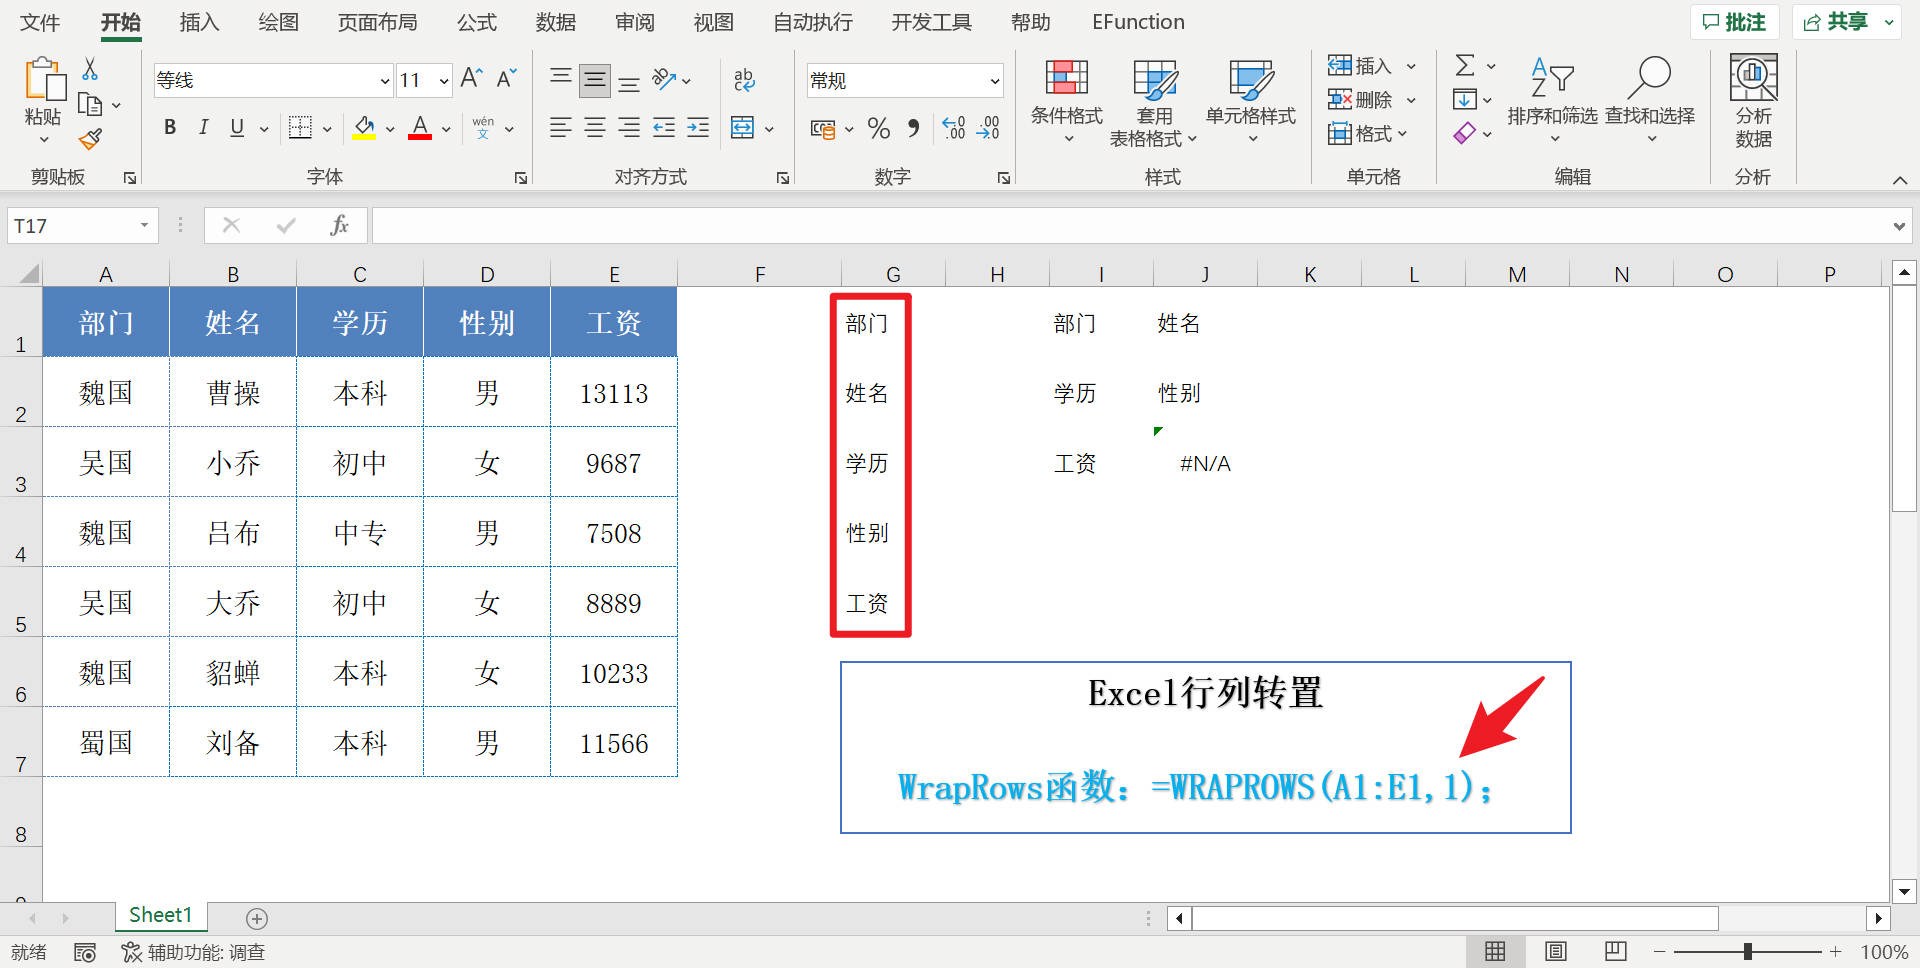This screenshot has height=969, width=1920.
Task: Switch to the EFunction tab
Action: pos(1138,22)
